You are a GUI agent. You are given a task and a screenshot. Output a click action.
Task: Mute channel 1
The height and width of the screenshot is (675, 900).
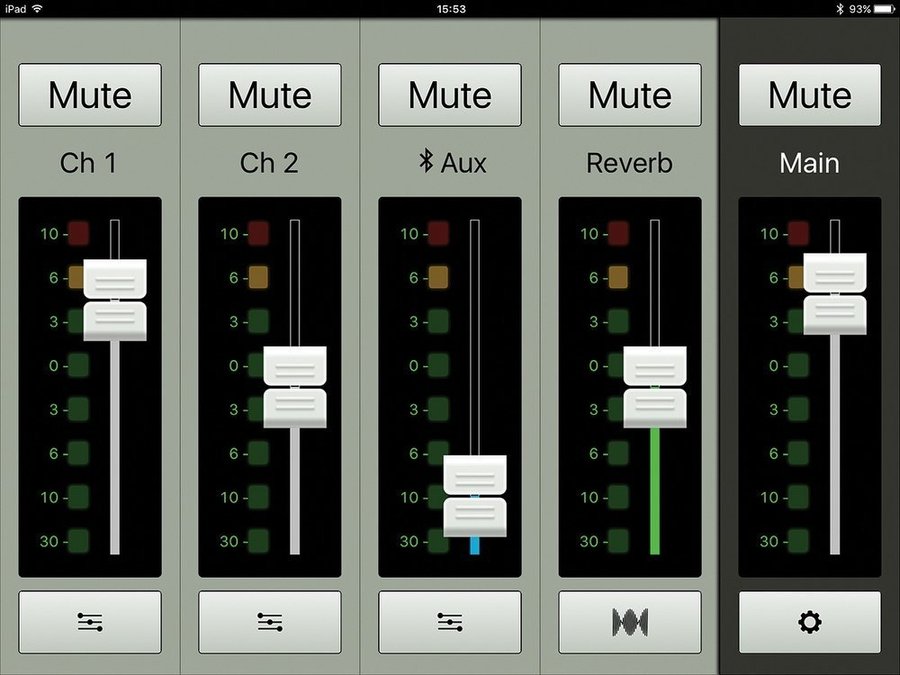pyautogui.click(x=90, y=95)
